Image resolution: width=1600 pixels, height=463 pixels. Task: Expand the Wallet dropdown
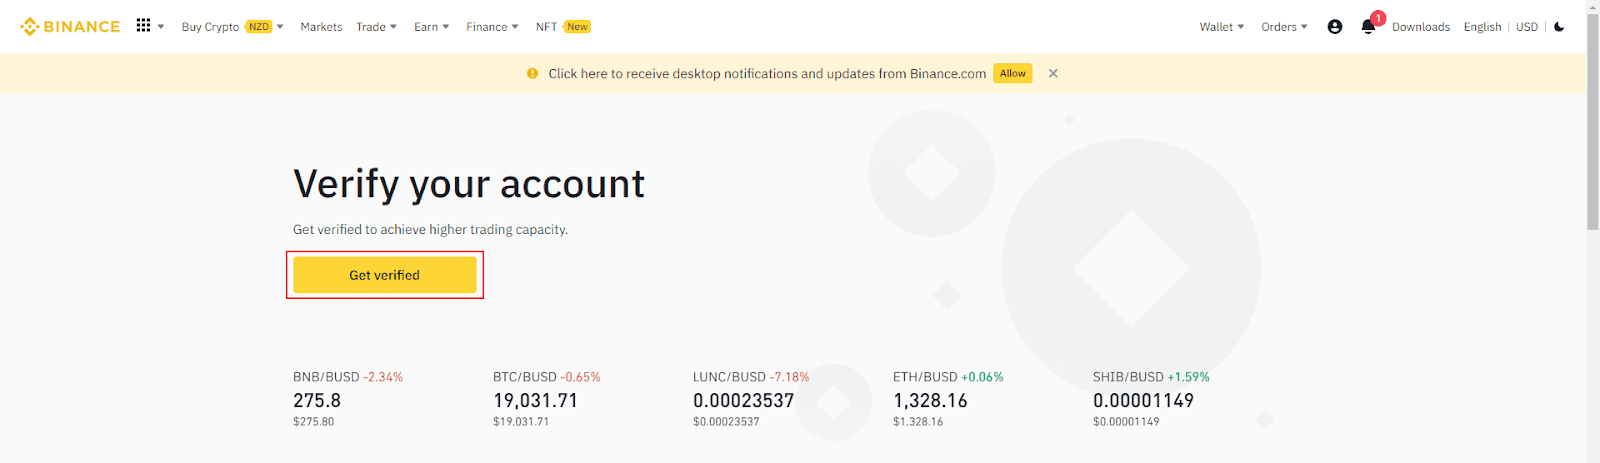[x=1221, y=27]
